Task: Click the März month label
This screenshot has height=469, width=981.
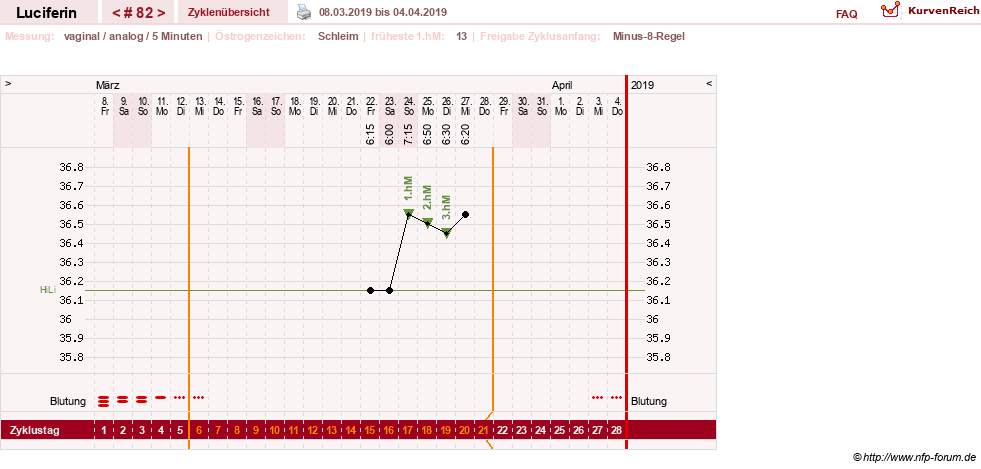Action: point(108,84)
